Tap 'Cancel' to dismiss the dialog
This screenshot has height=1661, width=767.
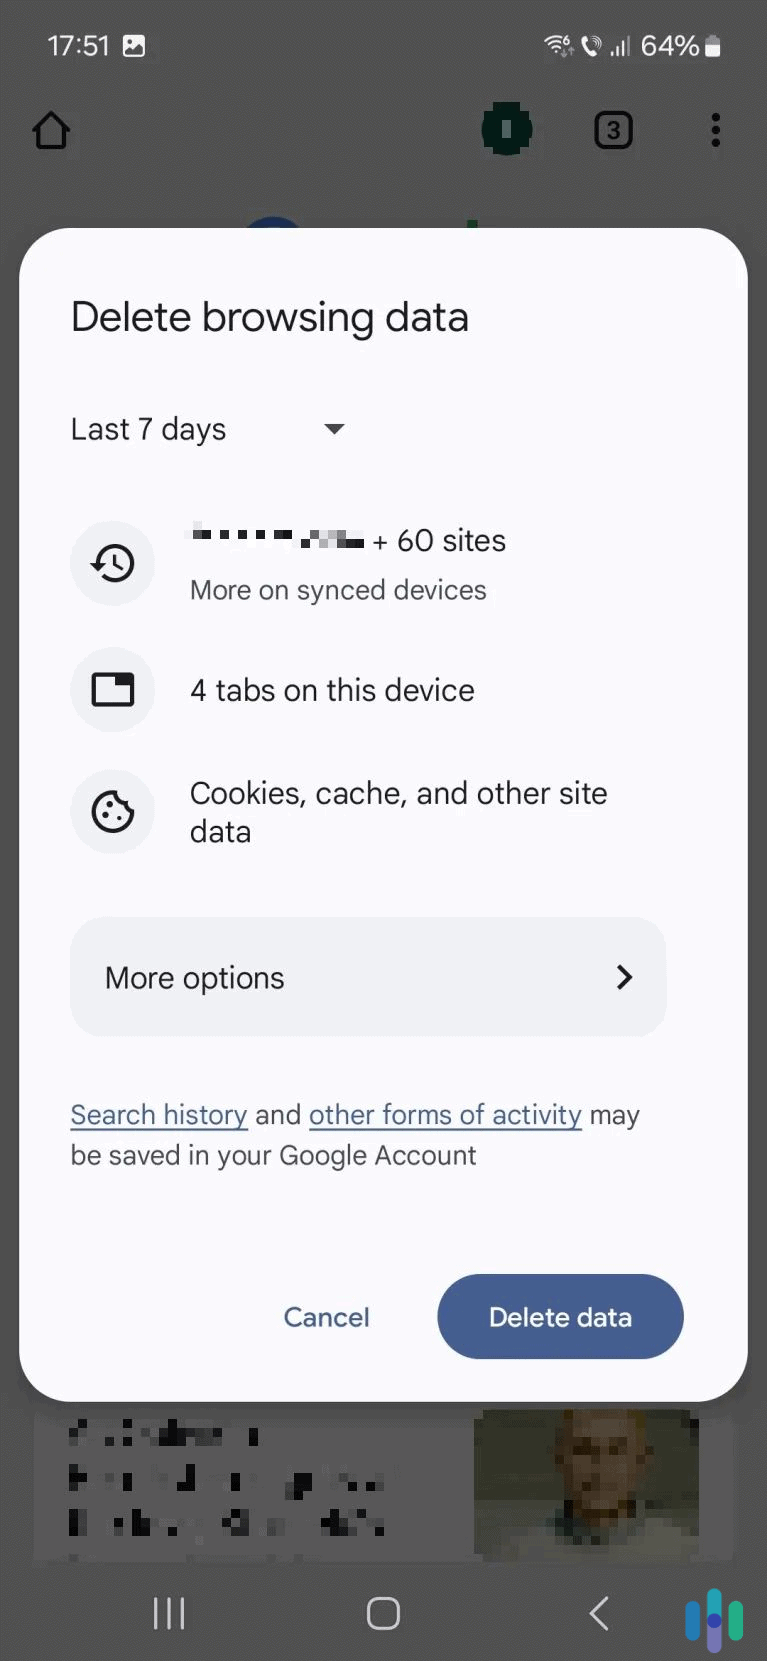pyautogui.click(x=326, y=1317)
